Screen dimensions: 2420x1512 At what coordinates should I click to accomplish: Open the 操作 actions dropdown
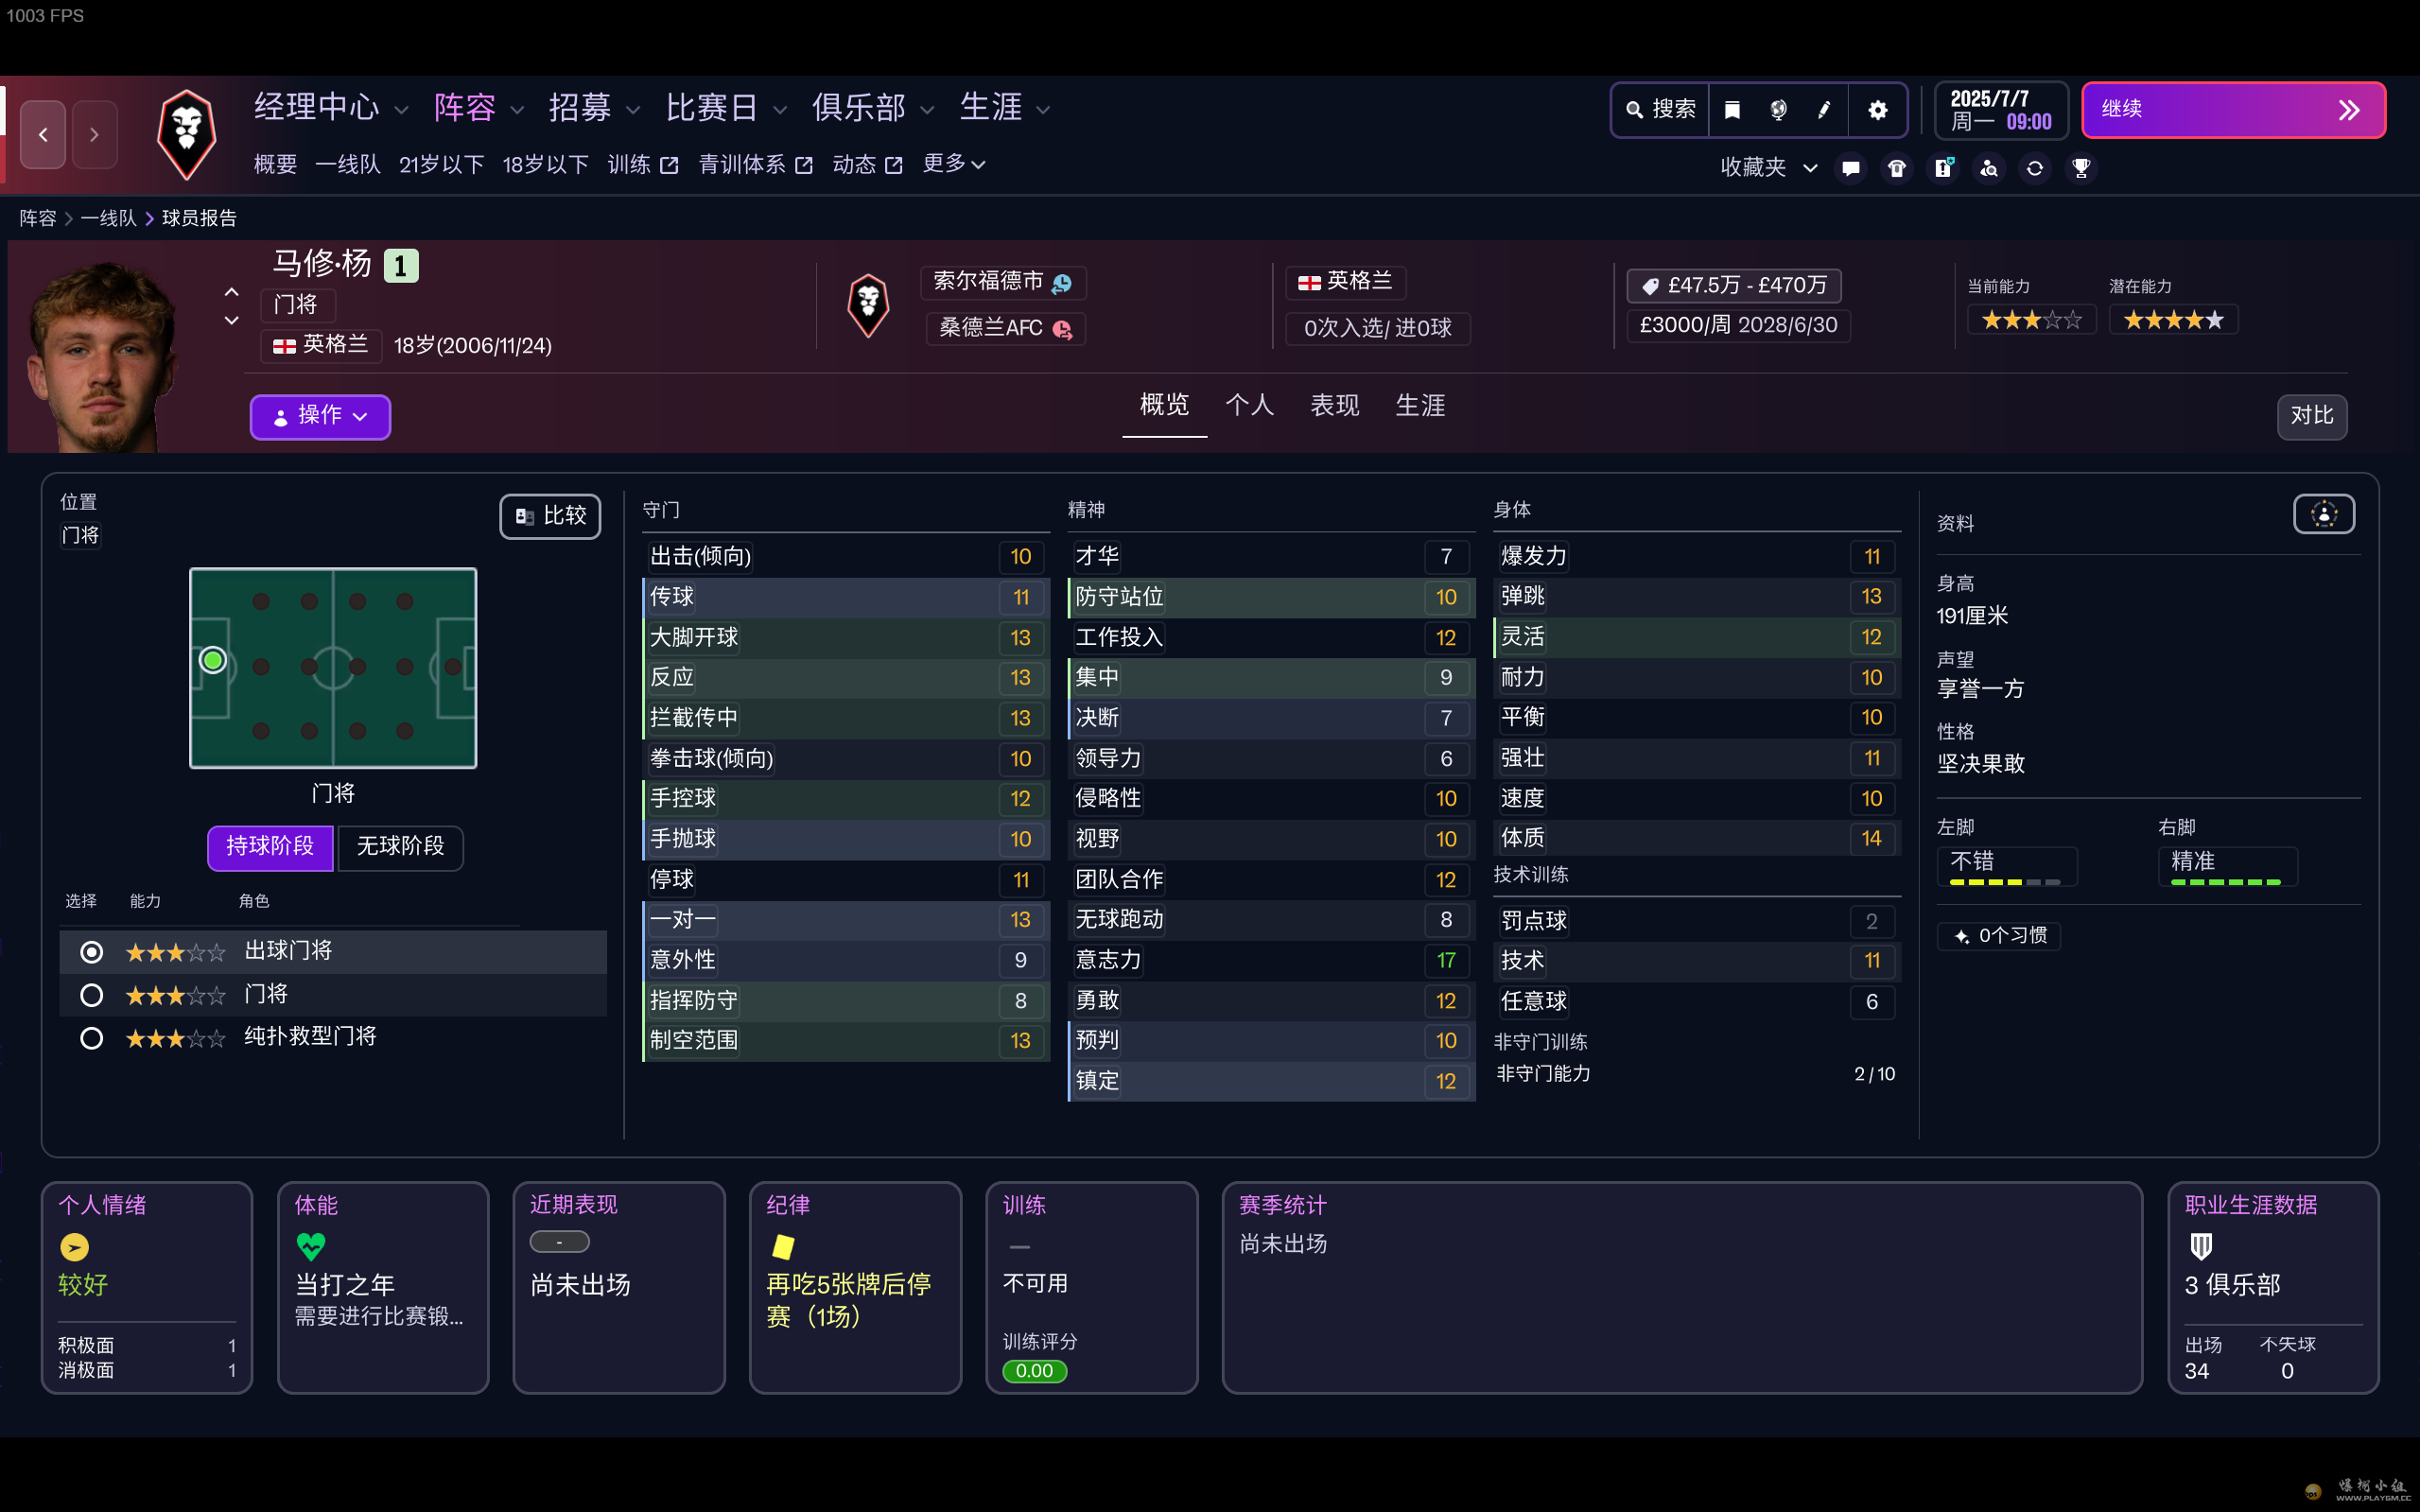(319, 417)
